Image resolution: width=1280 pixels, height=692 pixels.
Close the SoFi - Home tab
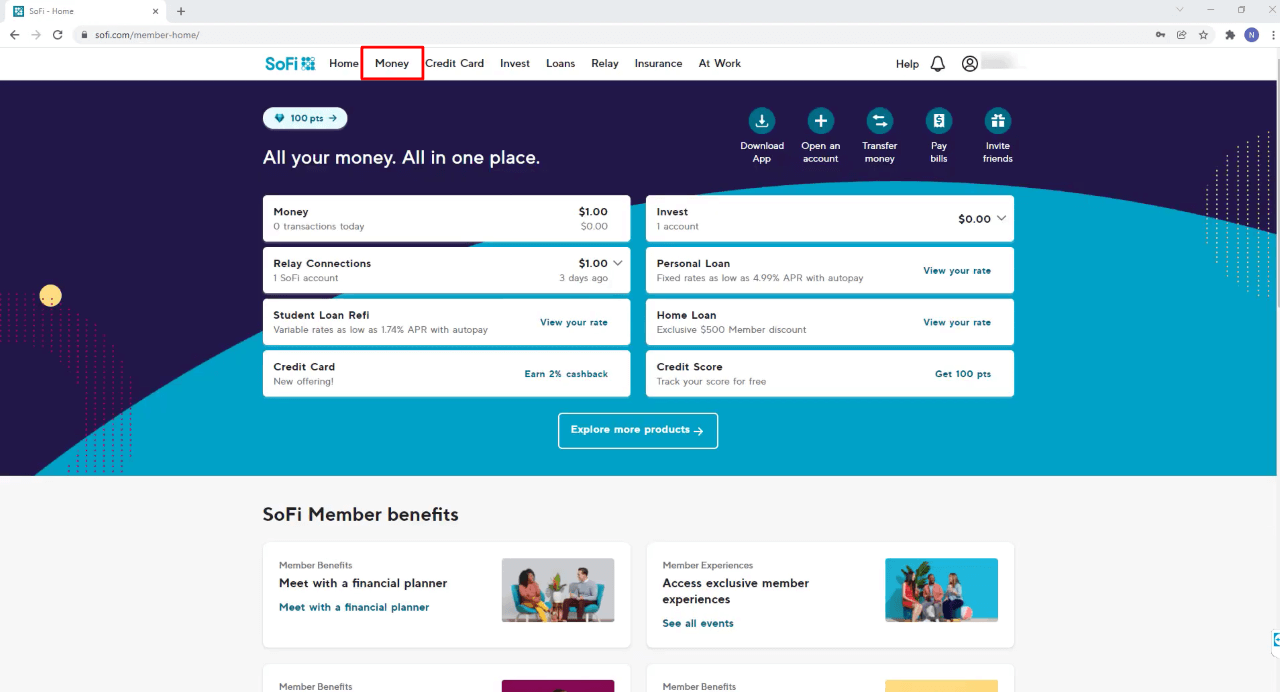click(155, 11)
